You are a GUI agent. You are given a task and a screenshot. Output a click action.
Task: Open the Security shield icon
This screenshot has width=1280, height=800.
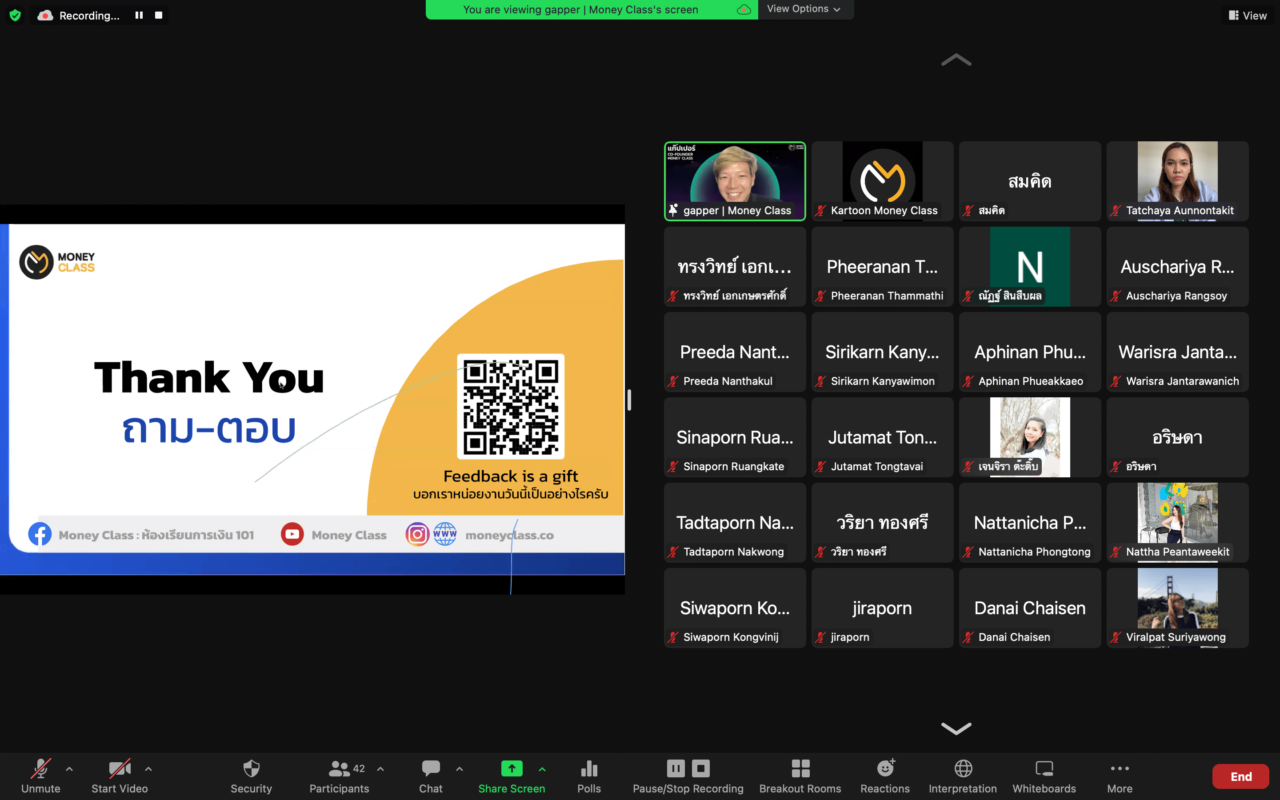[x=251, y=769]
